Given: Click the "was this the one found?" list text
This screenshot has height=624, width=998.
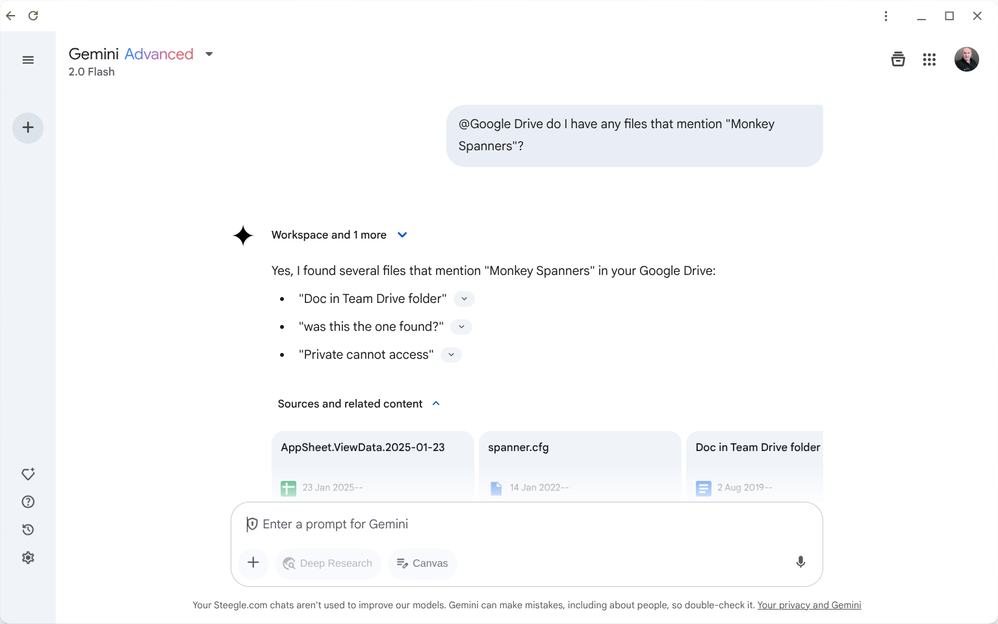Looking at the screenshot, I should pos(371,327).
